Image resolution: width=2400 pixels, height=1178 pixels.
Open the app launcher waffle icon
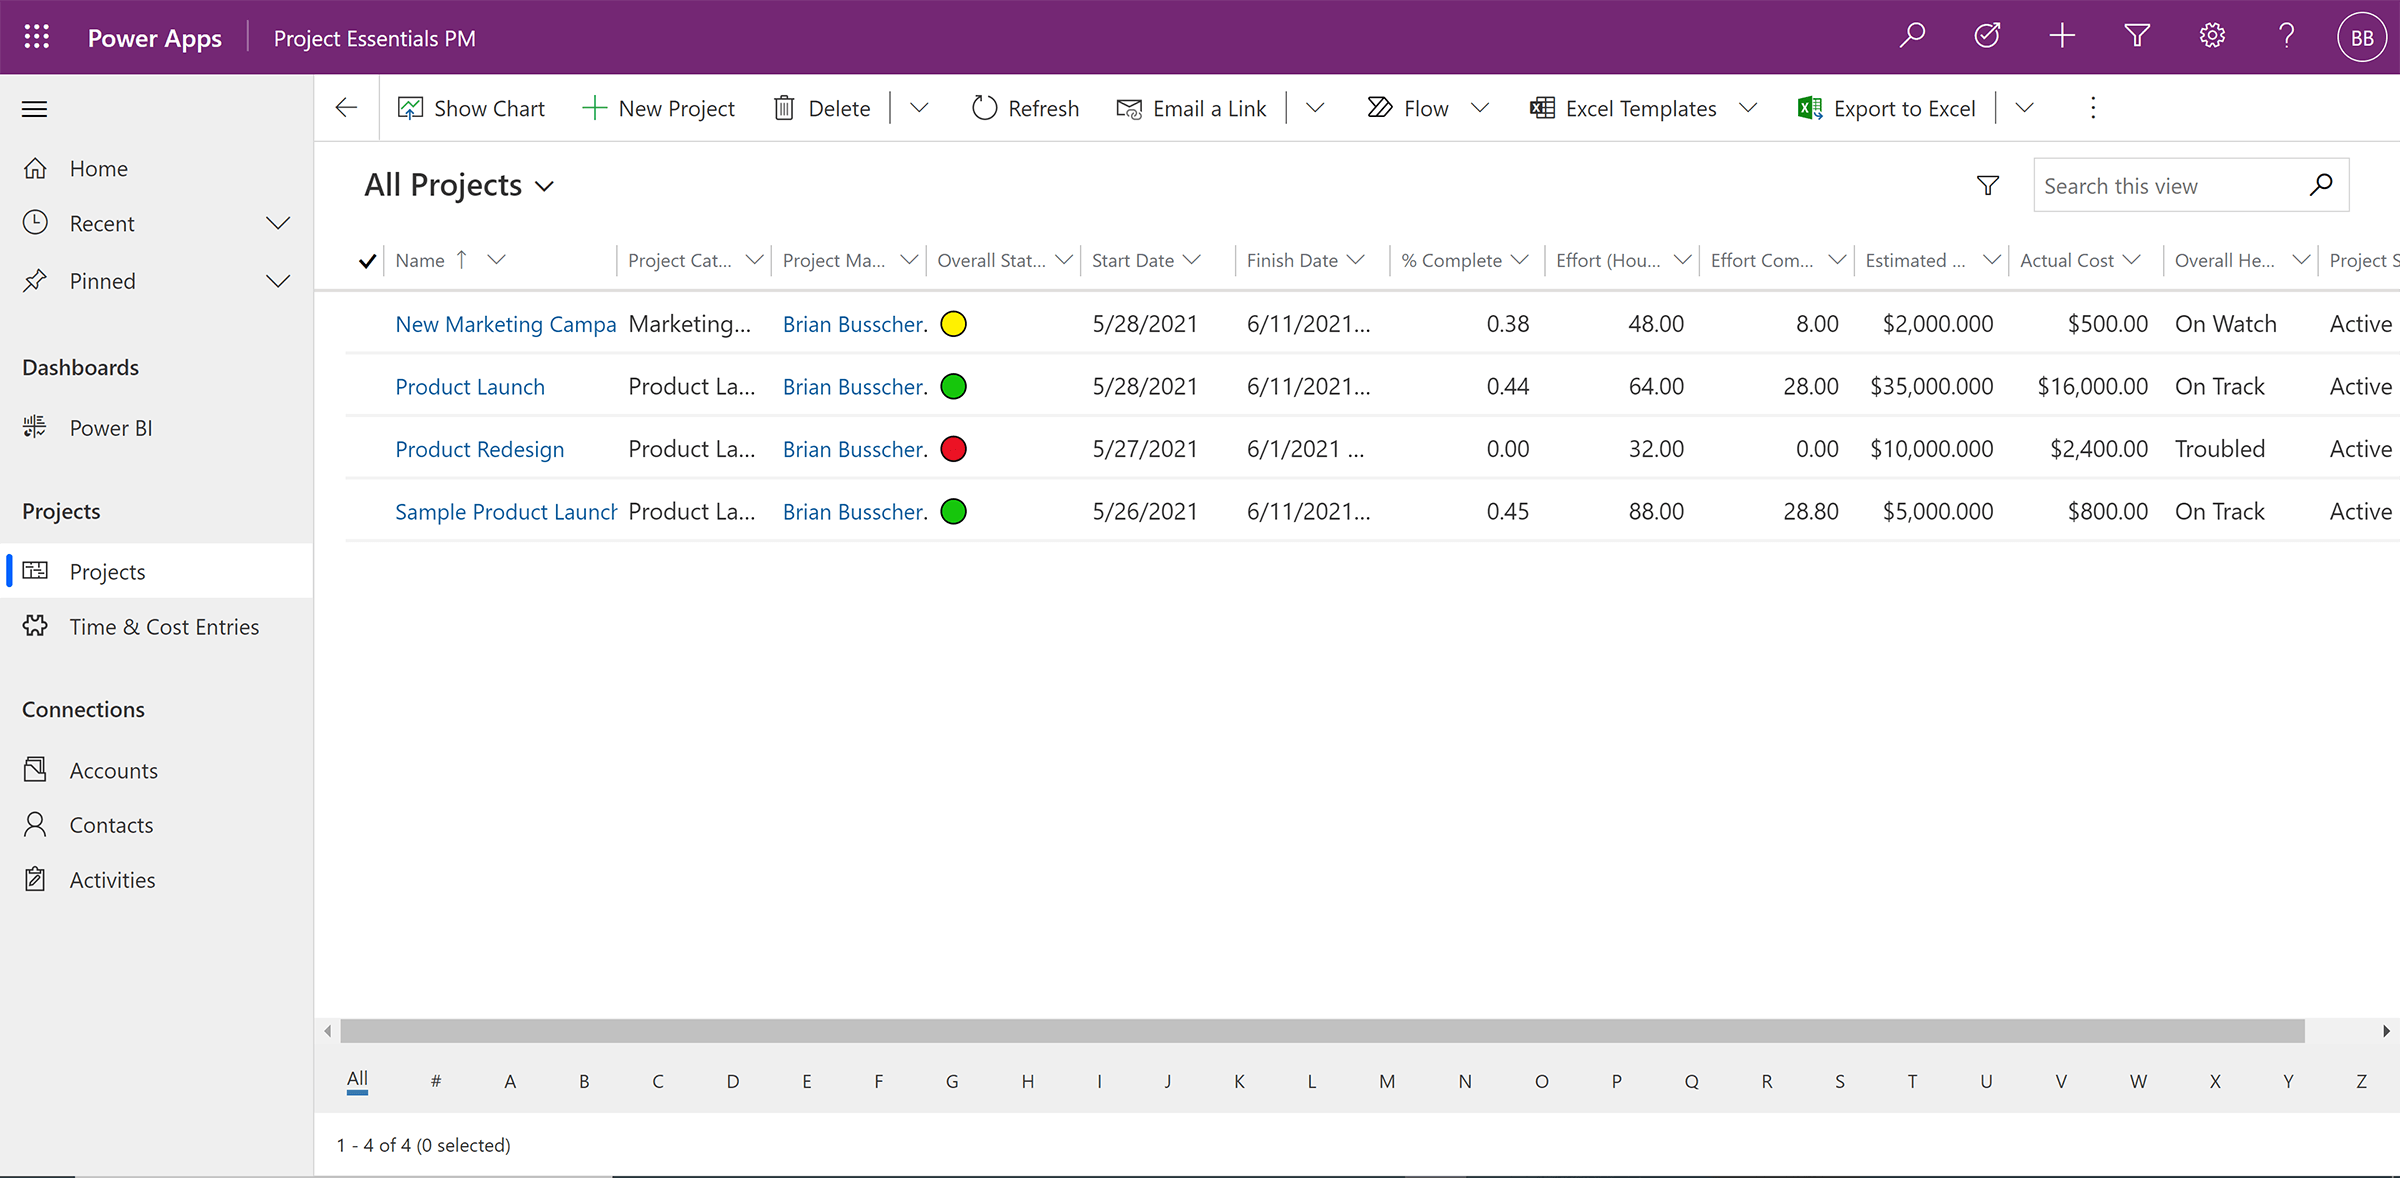[37, 37]
